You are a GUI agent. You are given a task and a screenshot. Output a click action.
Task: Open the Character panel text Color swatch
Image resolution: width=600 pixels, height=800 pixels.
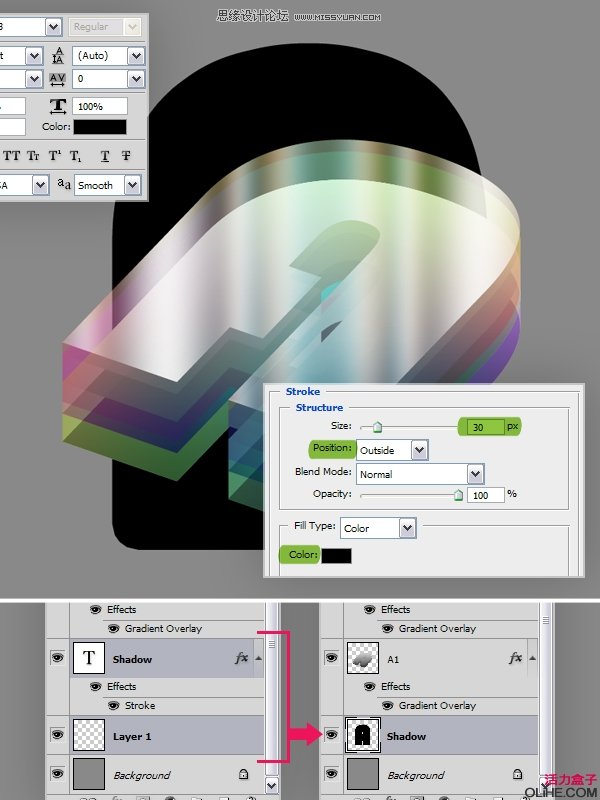100,127
